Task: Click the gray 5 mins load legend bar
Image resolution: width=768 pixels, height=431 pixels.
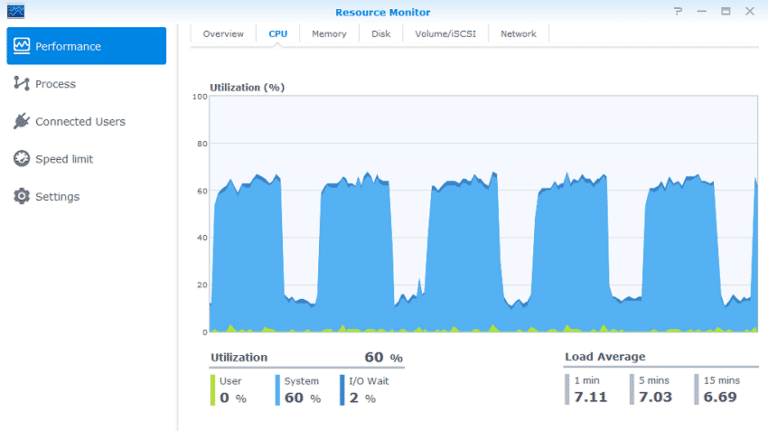Action: [x=631, y=389]
